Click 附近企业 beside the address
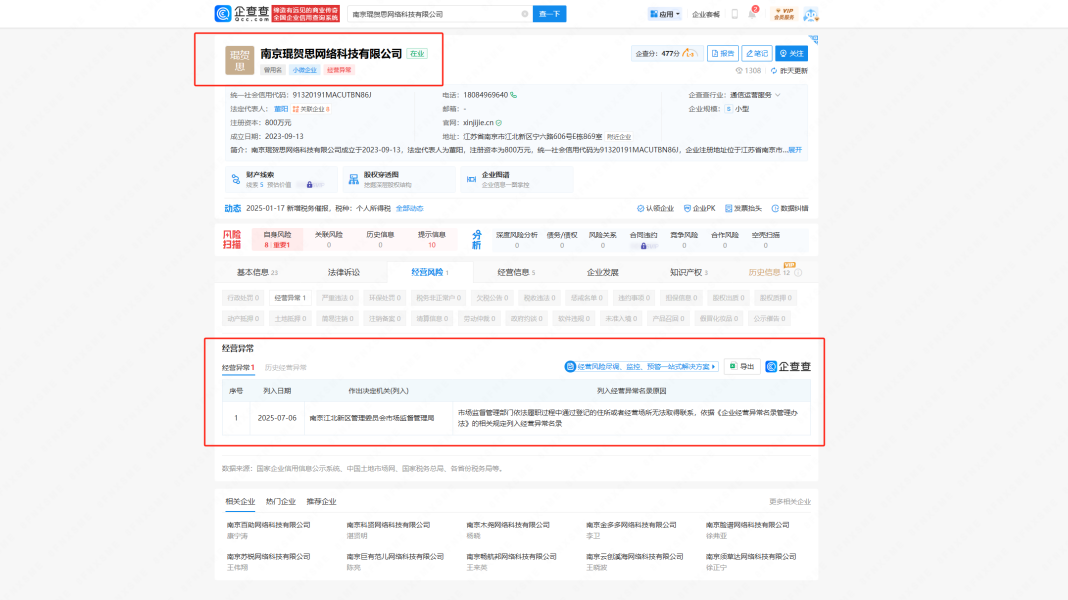 [618, 137]
